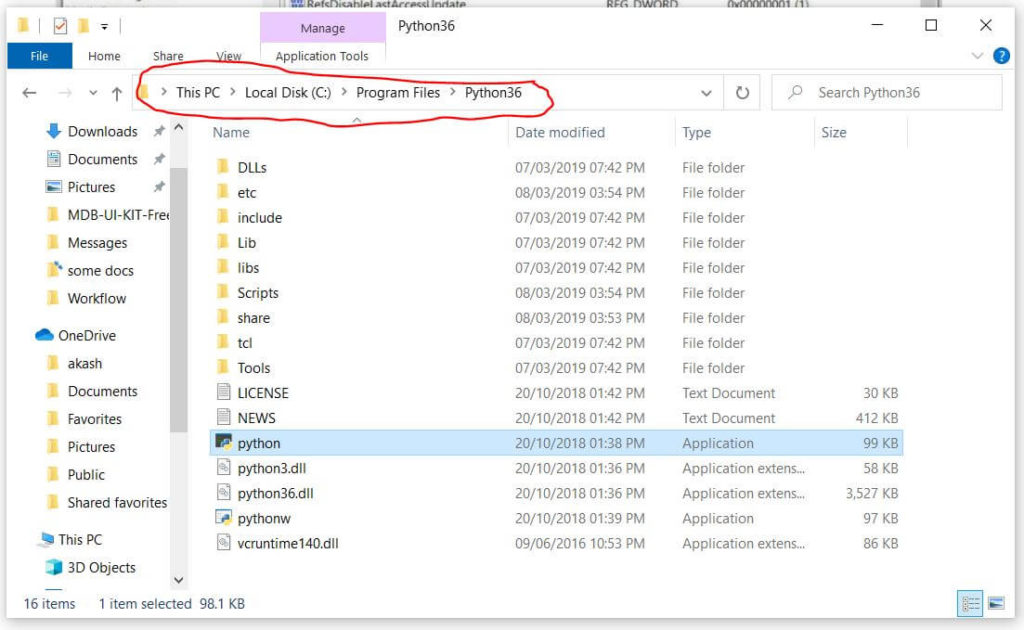Viewport: 1024px width, 630px height.
Task: Open the Messages folder in sidebar
Action: [97, 243]
